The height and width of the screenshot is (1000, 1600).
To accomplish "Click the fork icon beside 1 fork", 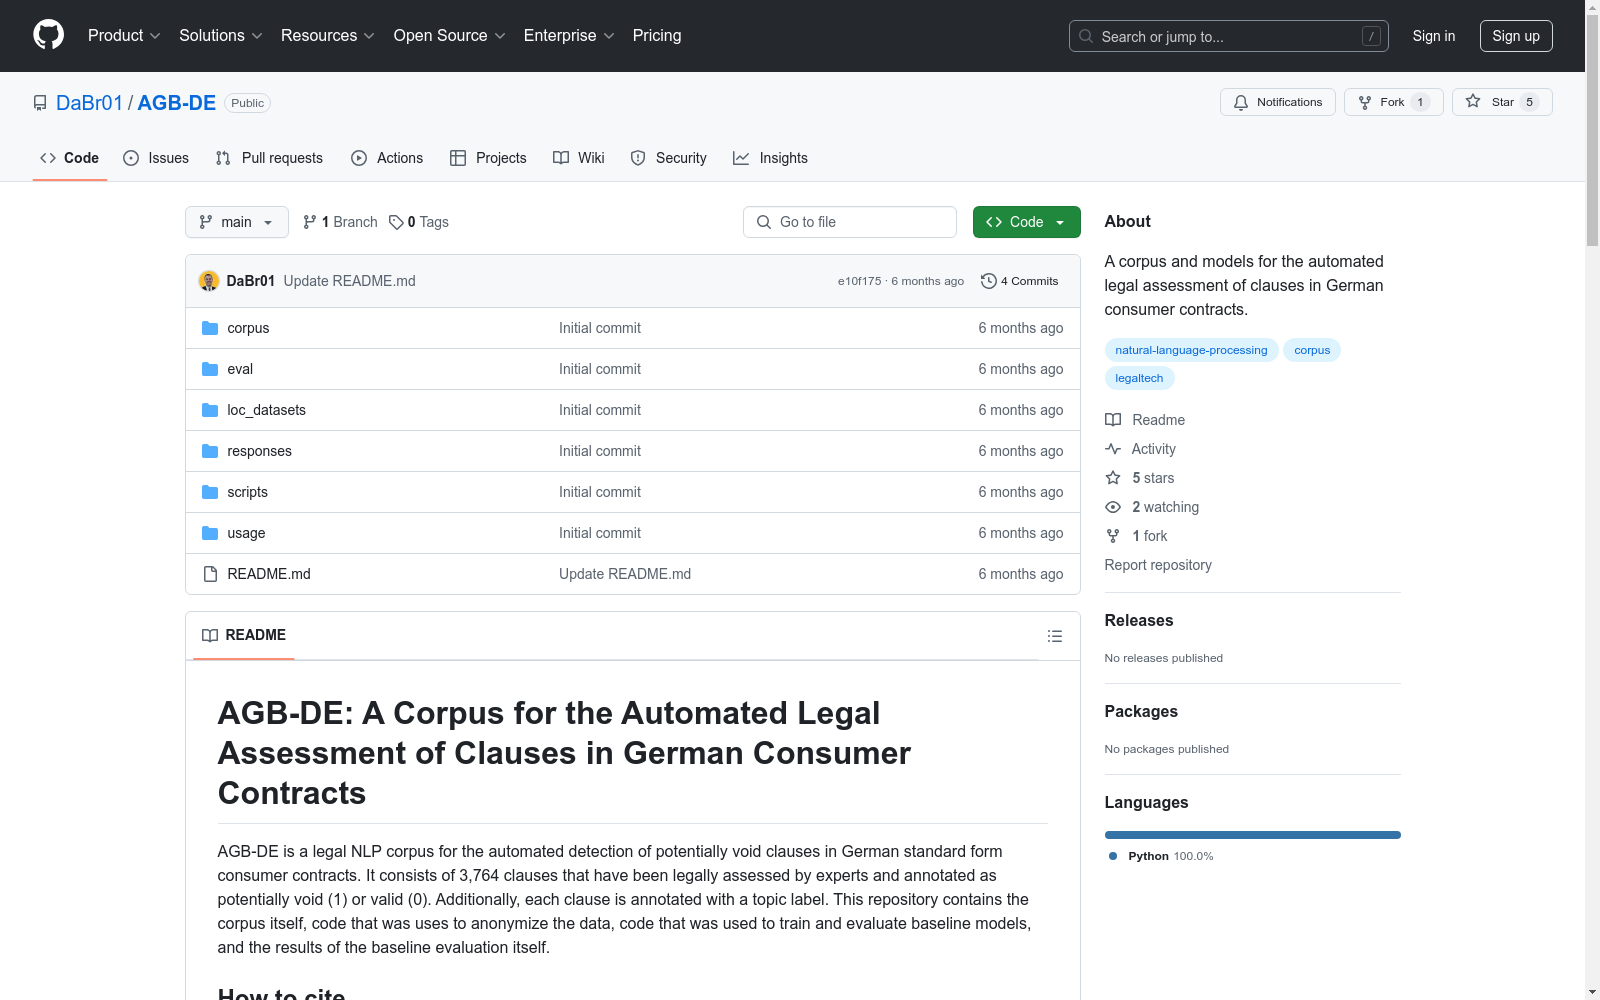I will 1113,536.
